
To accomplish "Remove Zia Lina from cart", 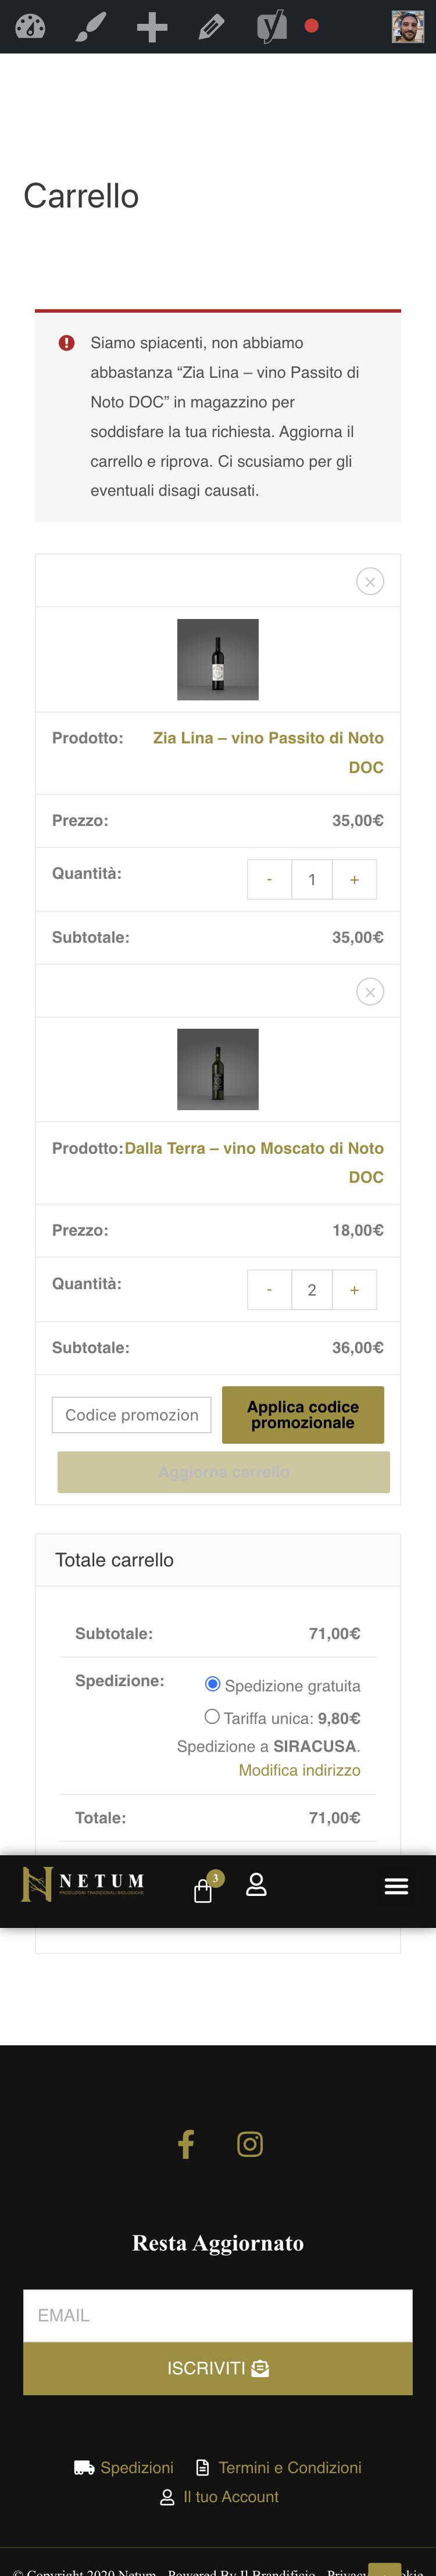I will 370,581.
